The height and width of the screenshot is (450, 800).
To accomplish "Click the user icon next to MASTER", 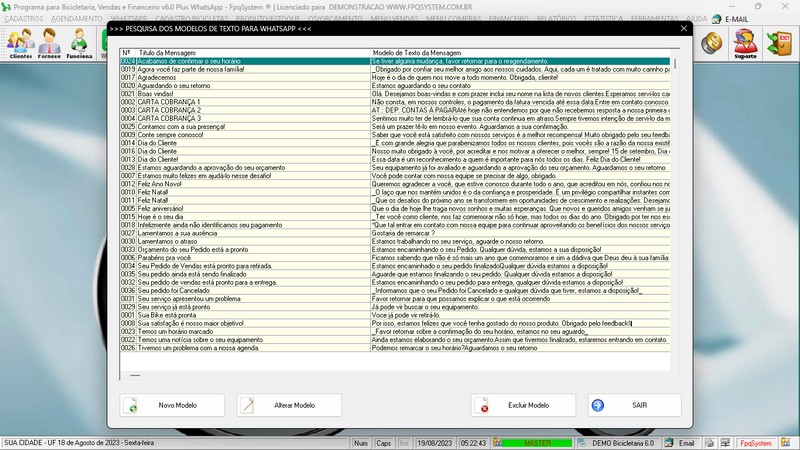I will (x=497, y=443).
